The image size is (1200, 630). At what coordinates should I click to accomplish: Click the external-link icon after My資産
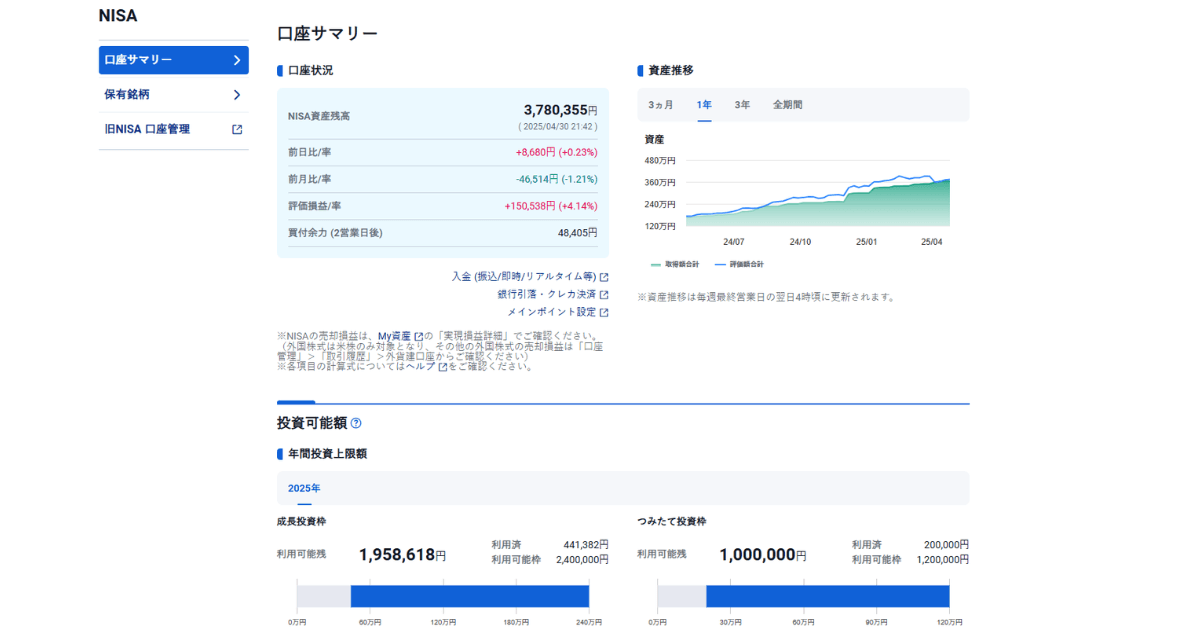pyautogui.click(x=418, y=336)
